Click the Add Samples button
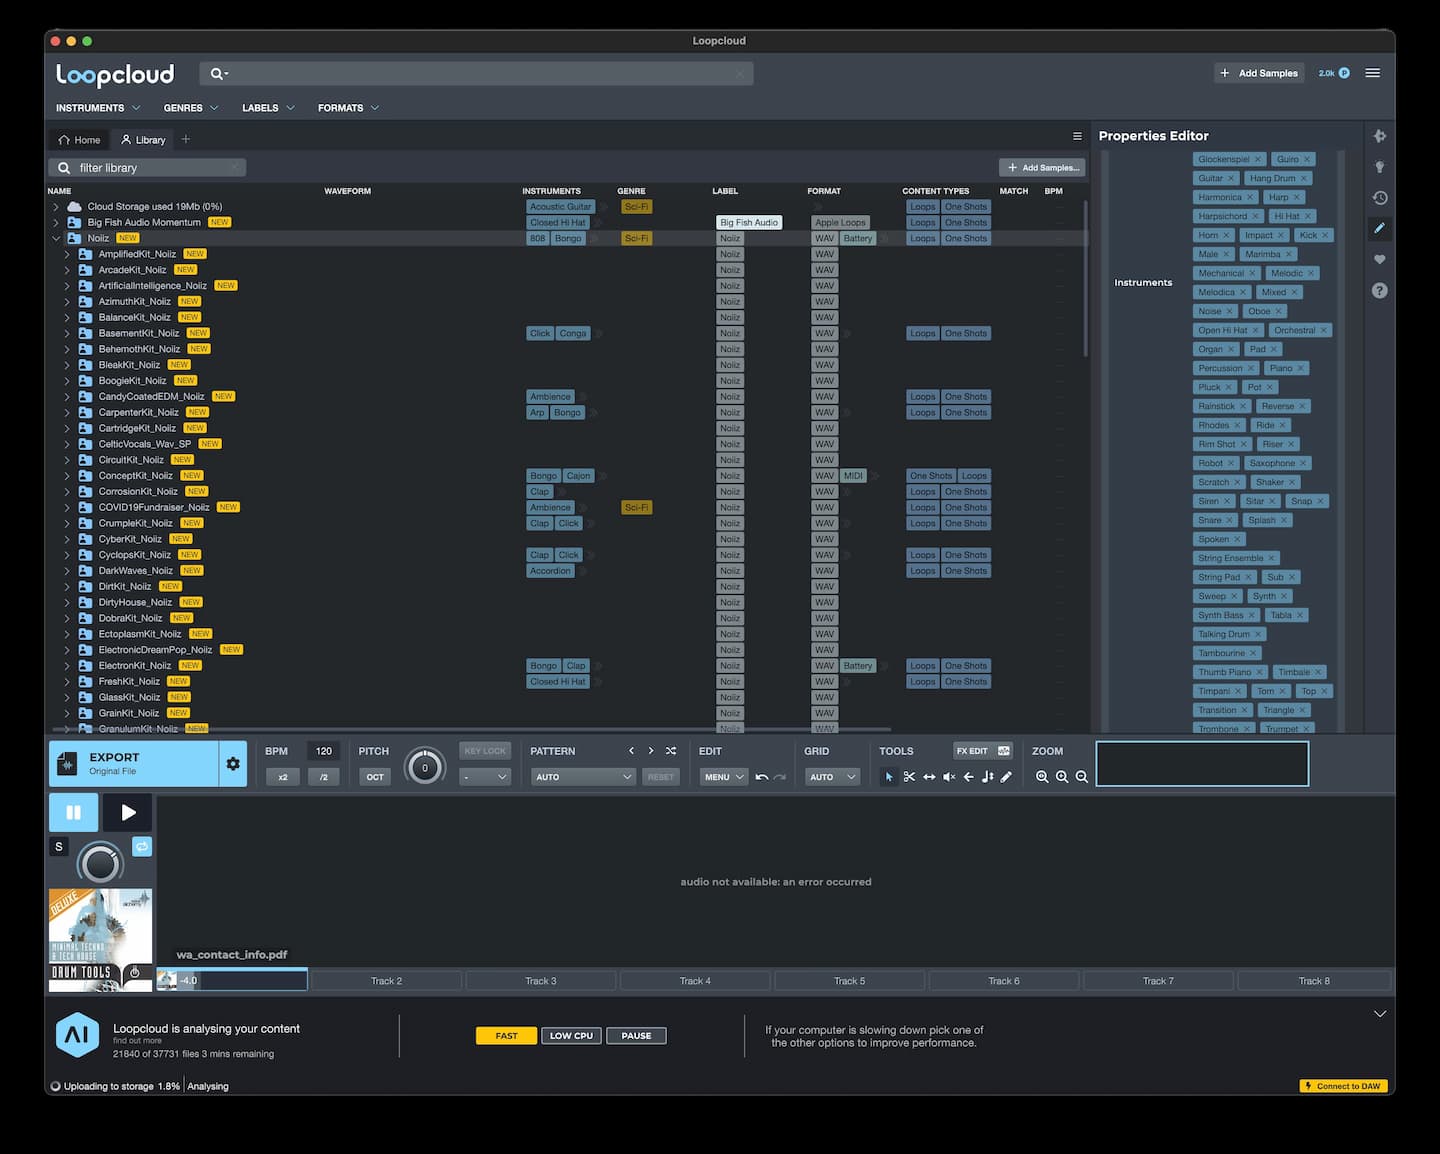This screenshot has width=1440, height=1154. pyautogui.click(x=1259, y=72)
